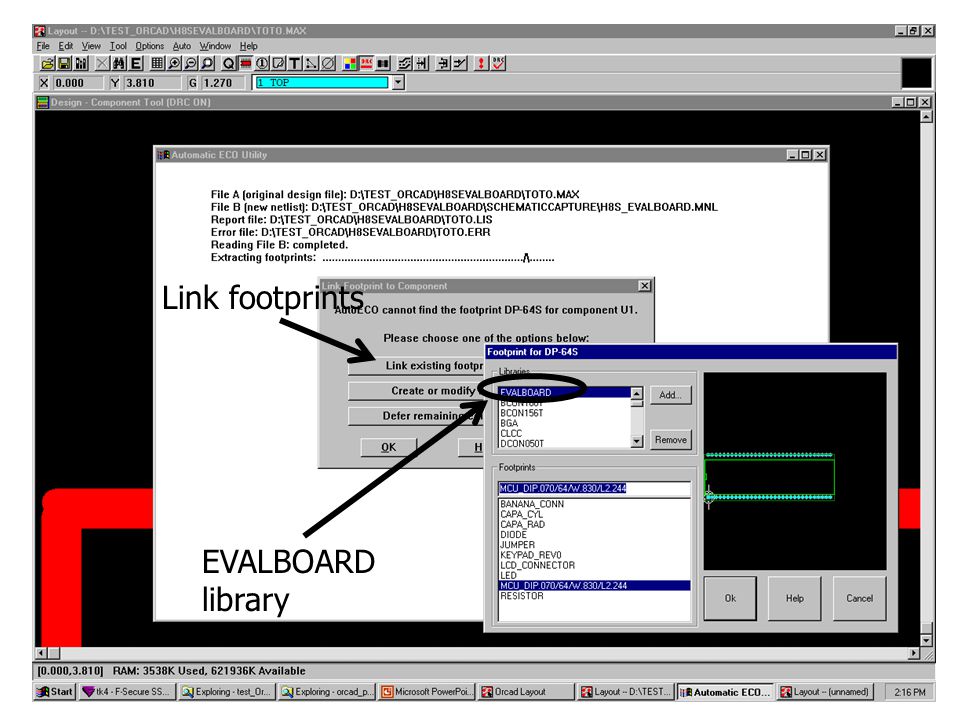Select the Component tool icon
The image size is (960, 720).
(x=246, y=64)
